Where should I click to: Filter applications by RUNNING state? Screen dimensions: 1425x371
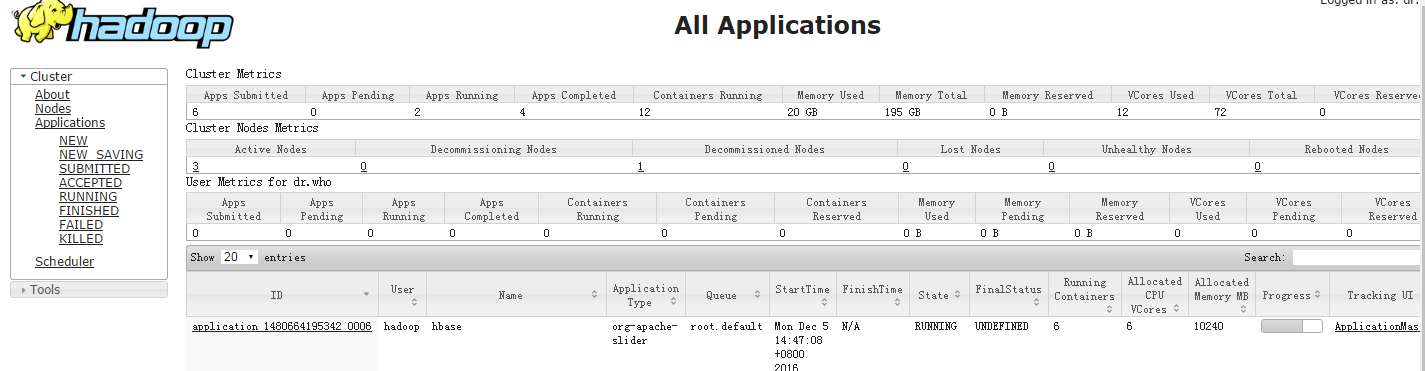tap(88, 197)
